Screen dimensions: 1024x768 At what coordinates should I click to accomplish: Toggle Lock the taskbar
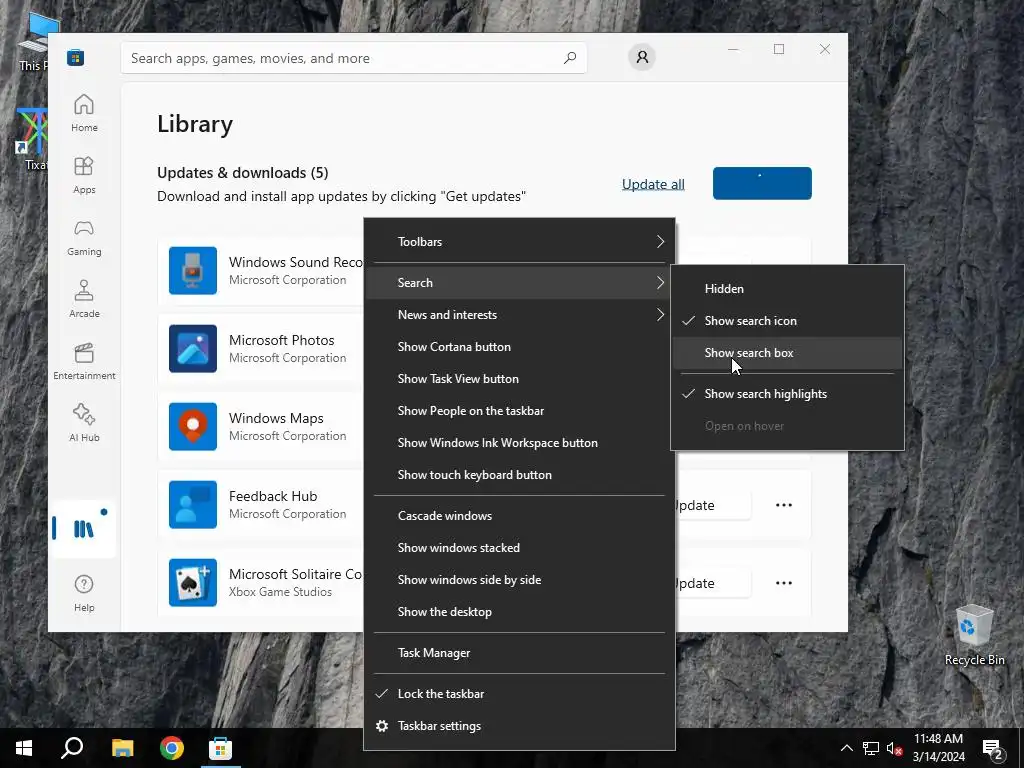519,694
